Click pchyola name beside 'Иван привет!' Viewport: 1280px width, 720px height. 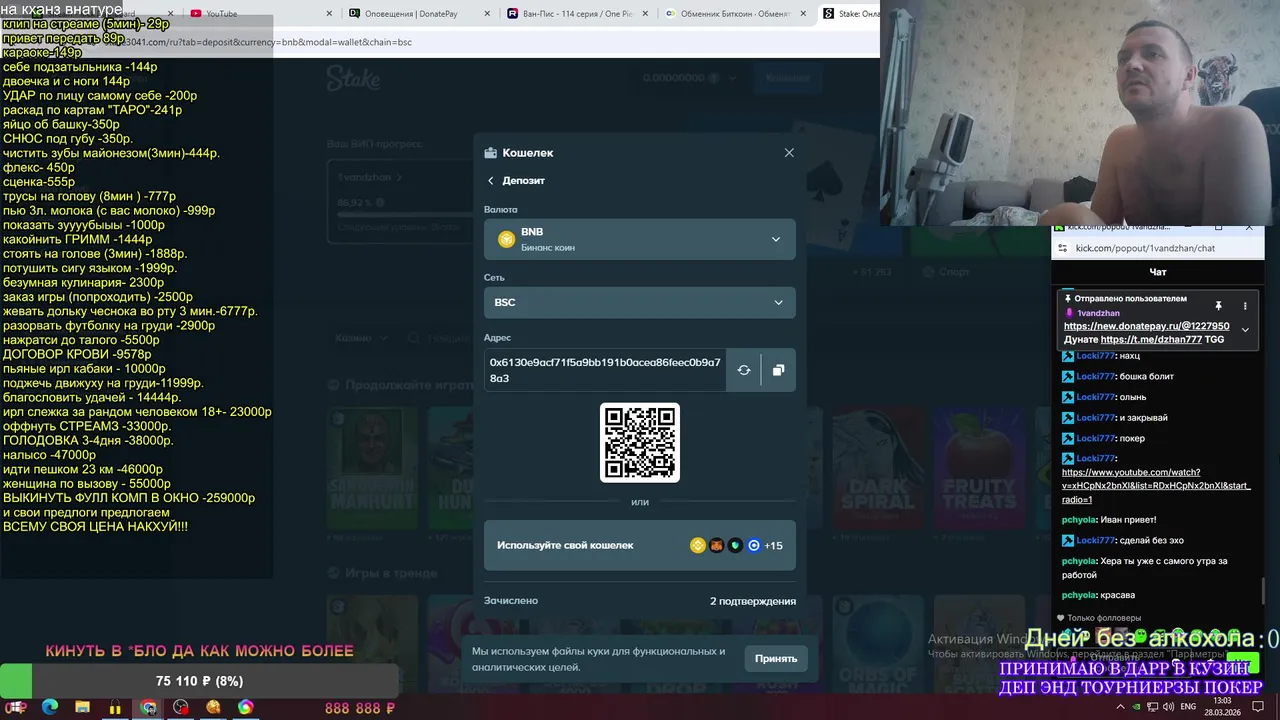(1078, 520)
